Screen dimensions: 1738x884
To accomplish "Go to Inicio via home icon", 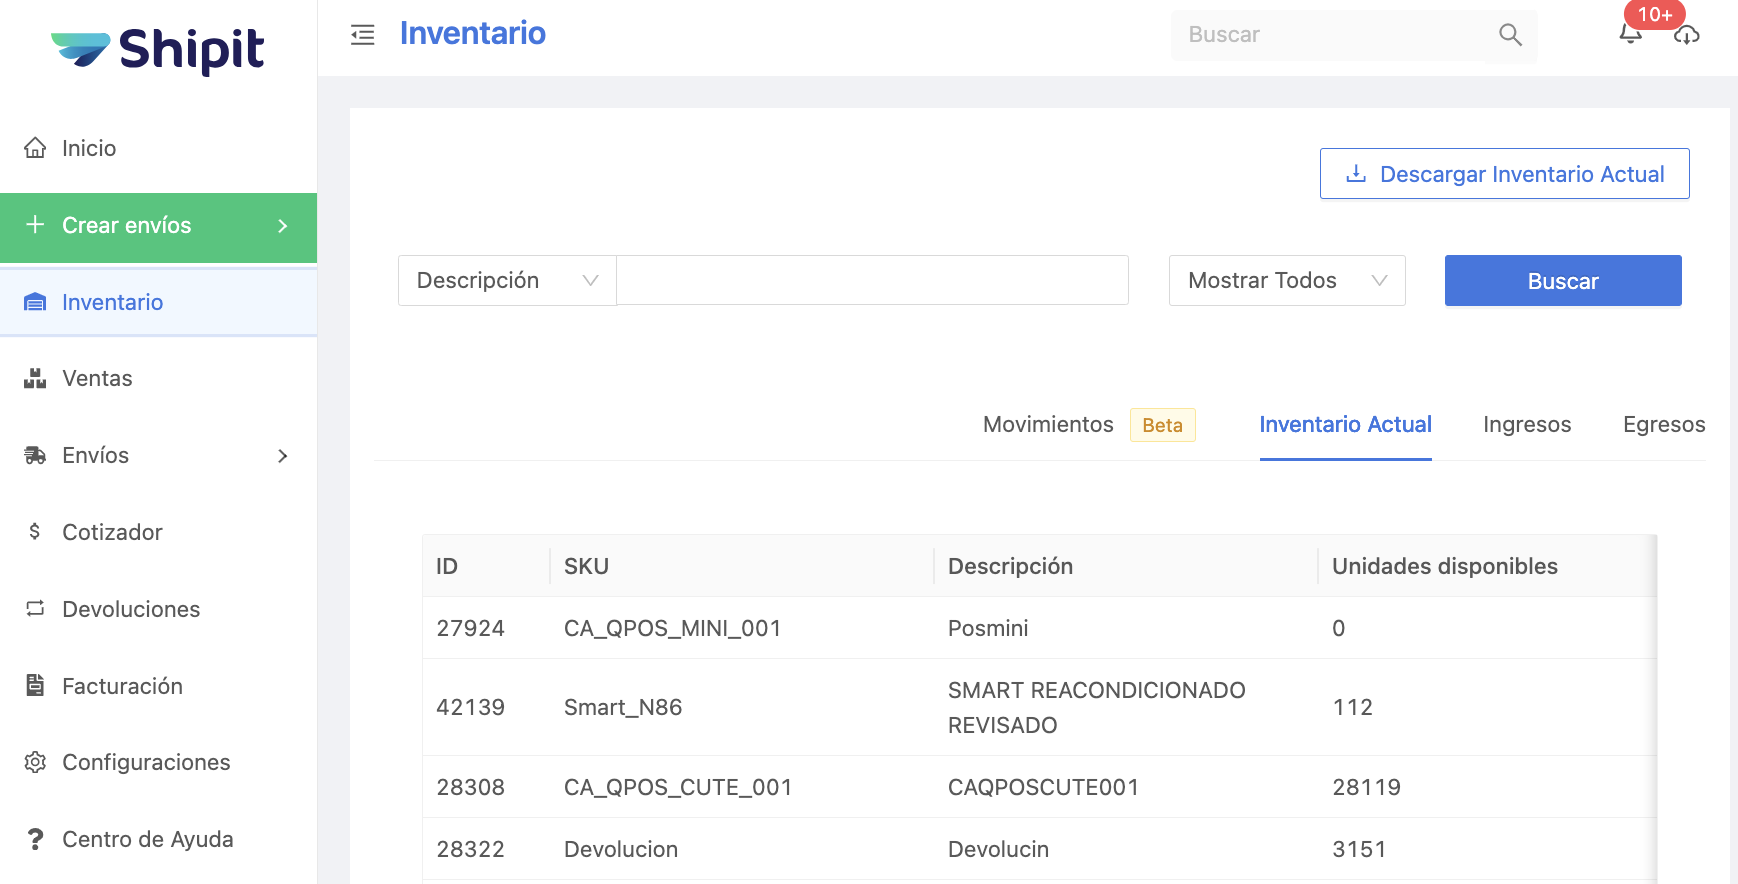I will pos(35,148).
